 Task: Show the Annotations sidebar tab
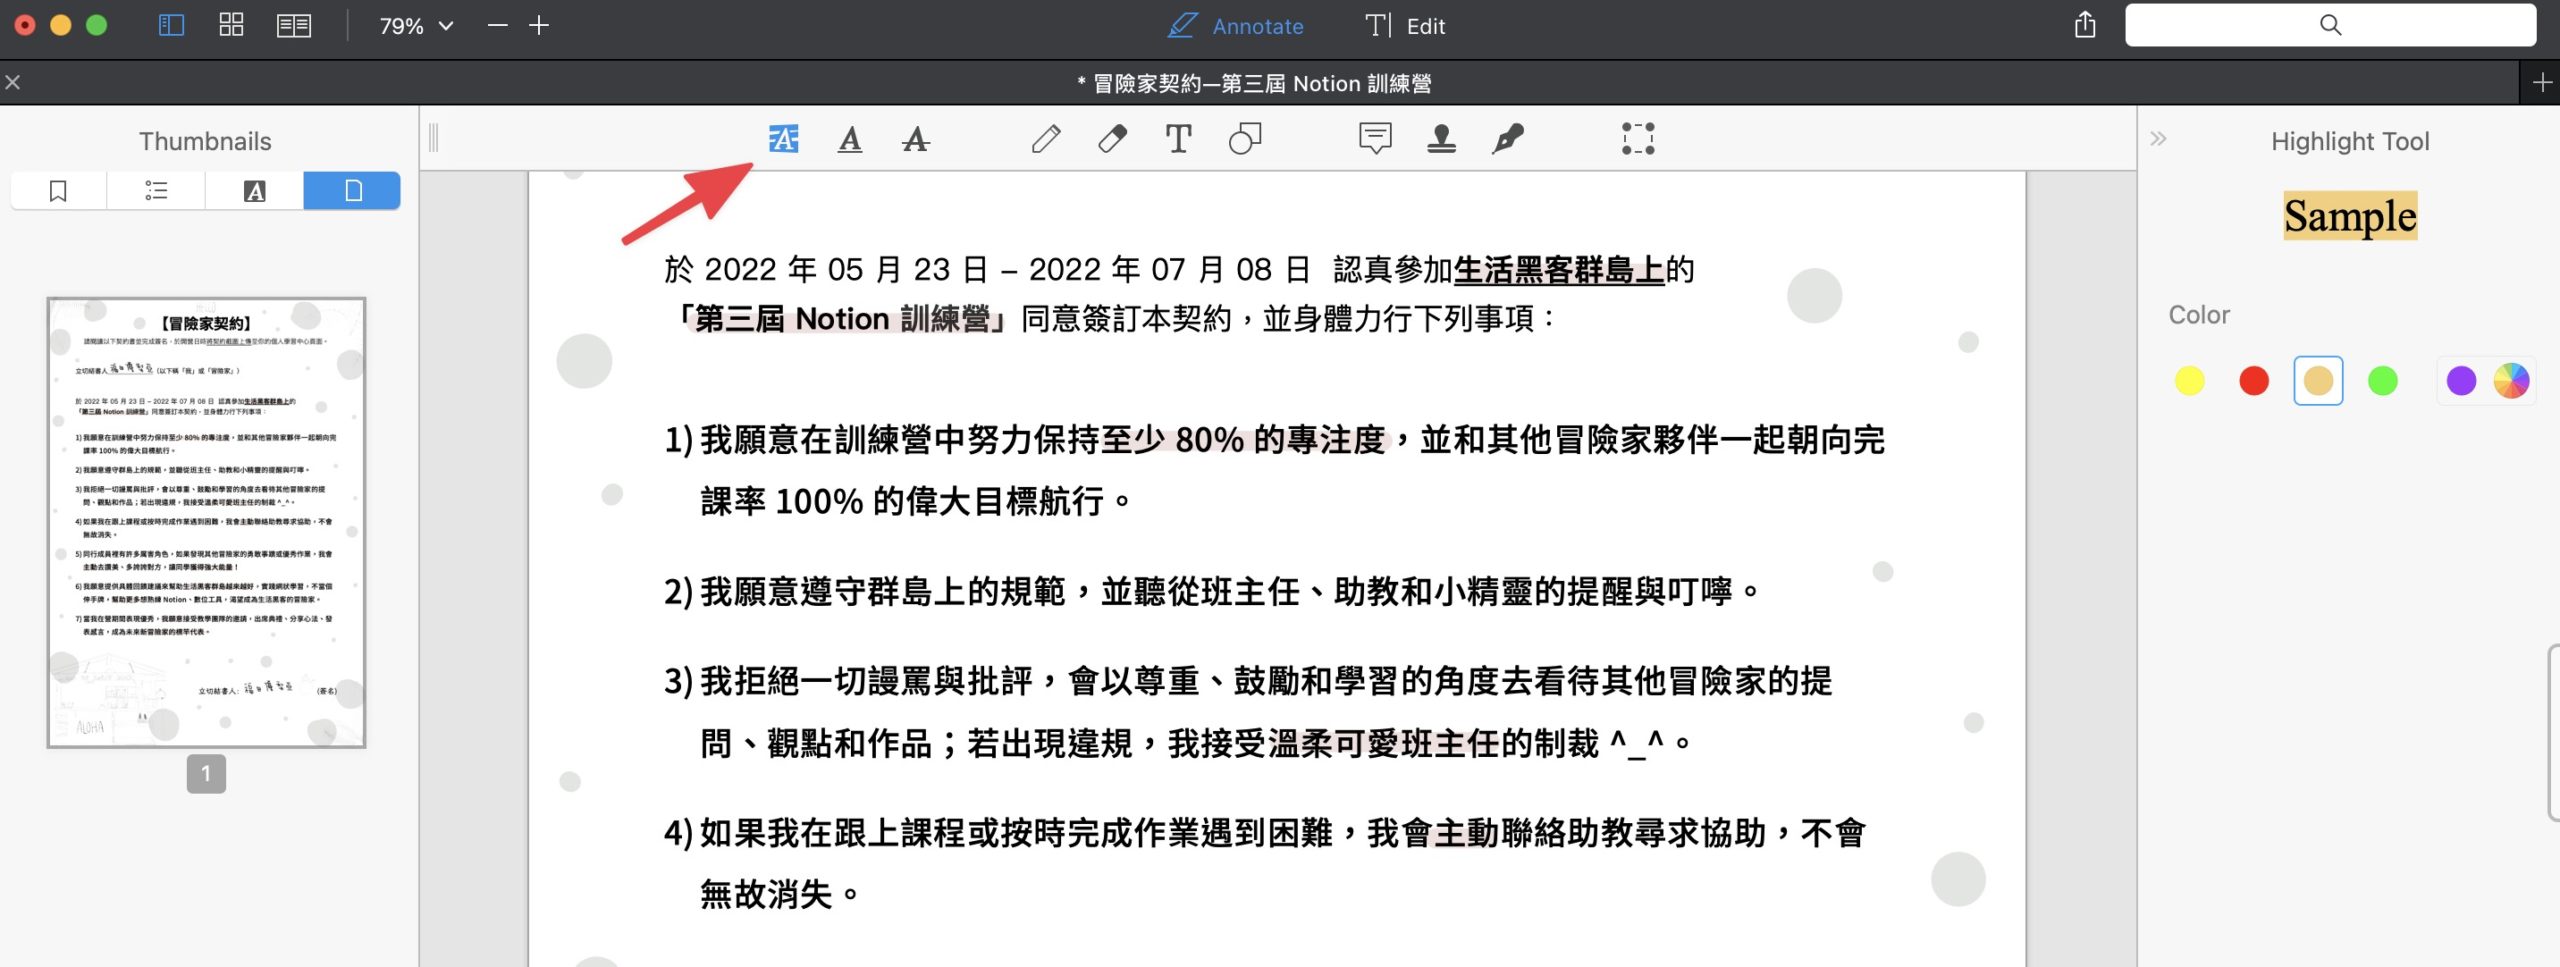[x=255, y=190]
